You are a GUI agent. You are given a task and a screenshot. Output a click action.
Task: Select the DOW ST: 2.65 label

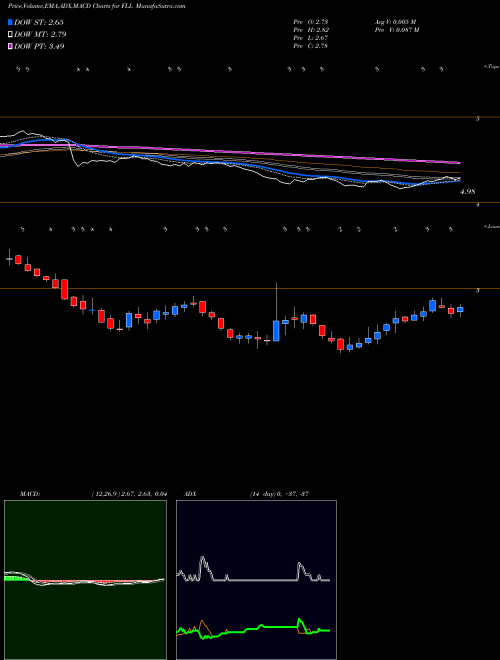pyautogui.click(x=39, y=22)
